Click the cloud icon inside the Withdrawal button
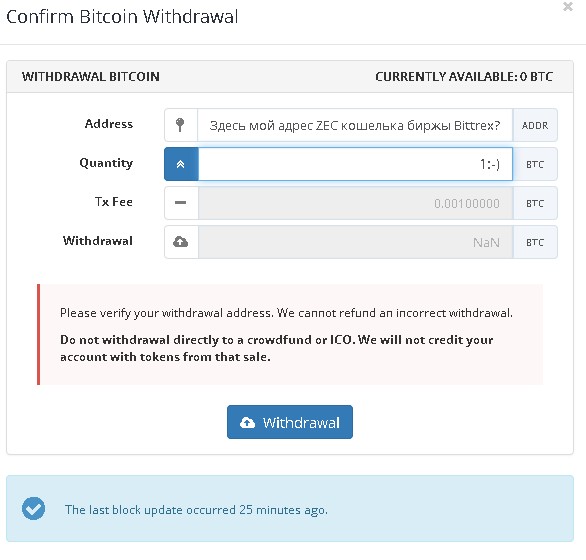This screenshot has height=560, width=586. pos(247,422)
